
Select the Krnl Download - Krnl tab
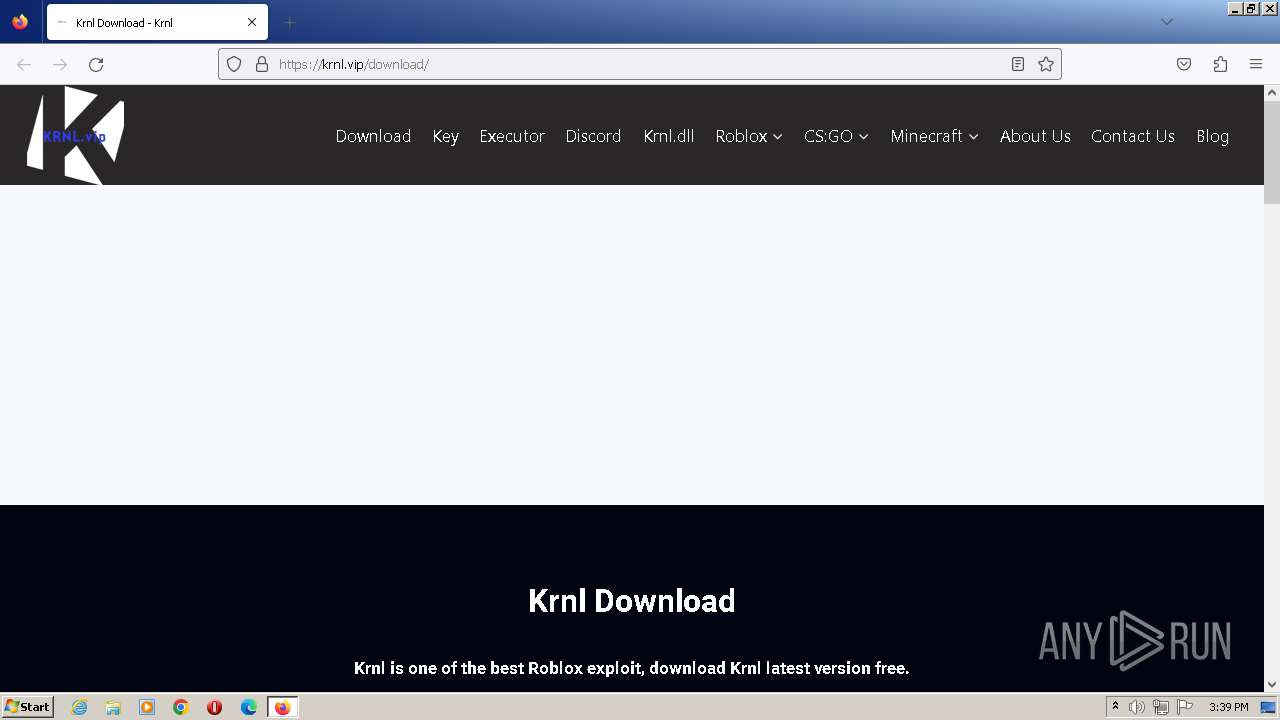click(x=157, y=22)
